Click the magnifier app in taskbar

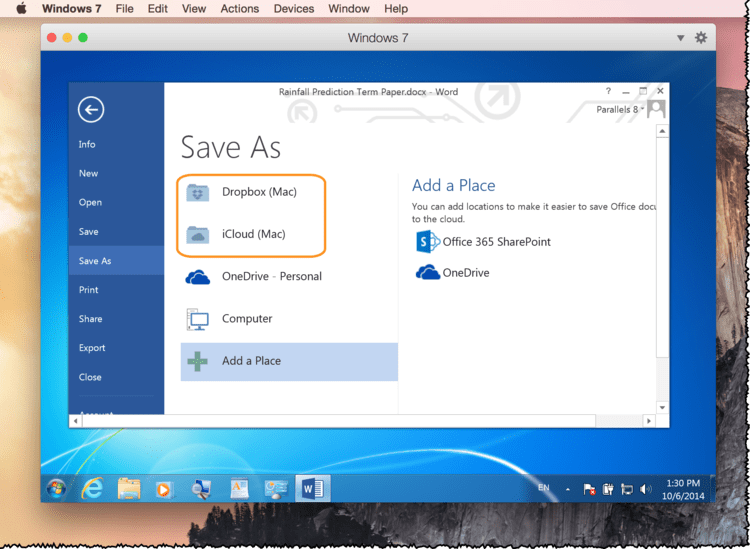(x=201, y=489)
